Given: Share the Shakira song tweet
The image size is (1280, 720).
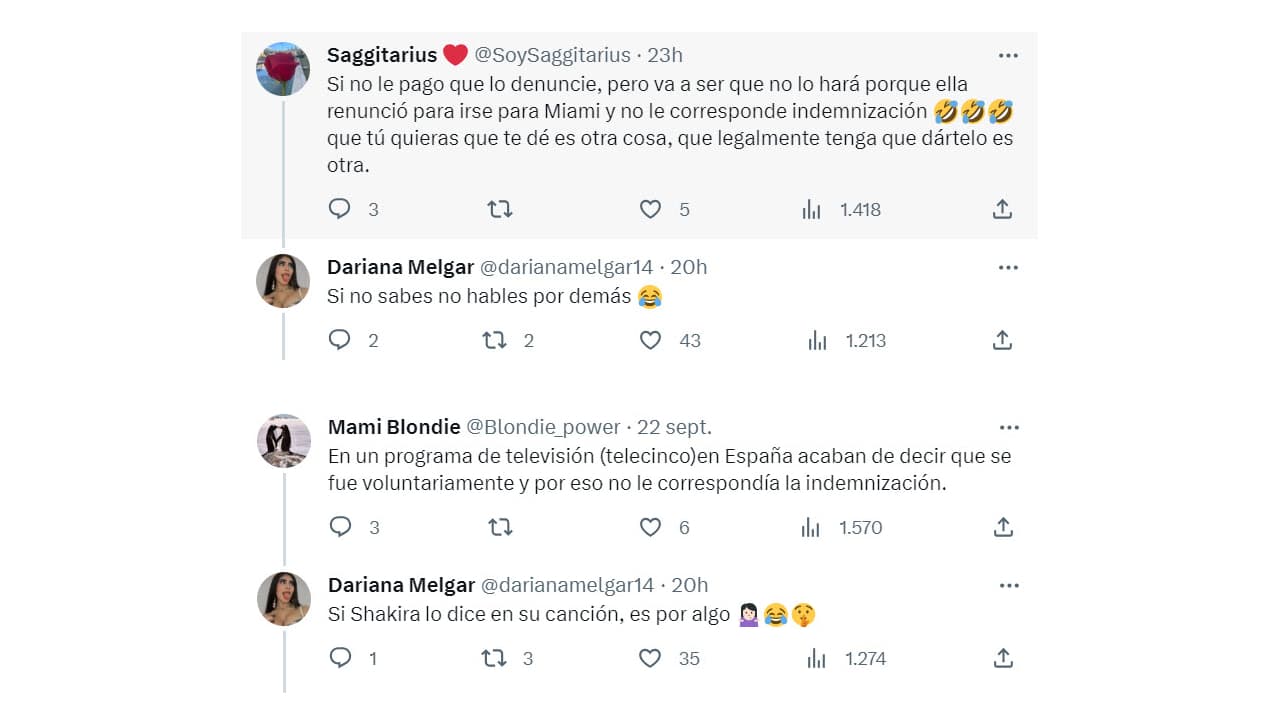Looking at the screenshot, I should pos(1003,658).
